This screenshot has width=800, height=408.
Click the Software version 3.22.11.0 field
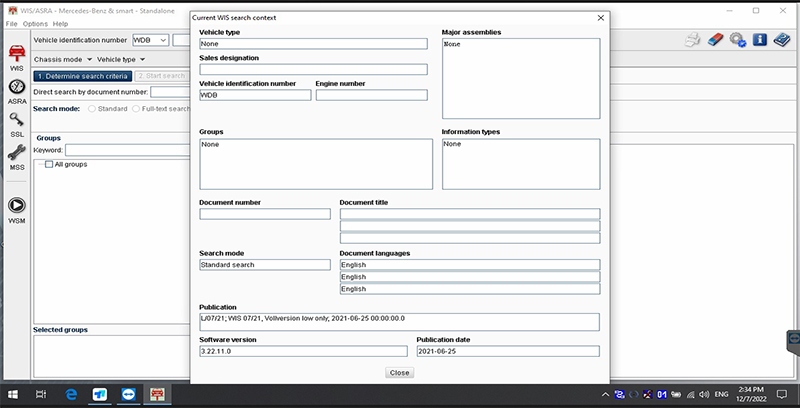click(304, 351)
